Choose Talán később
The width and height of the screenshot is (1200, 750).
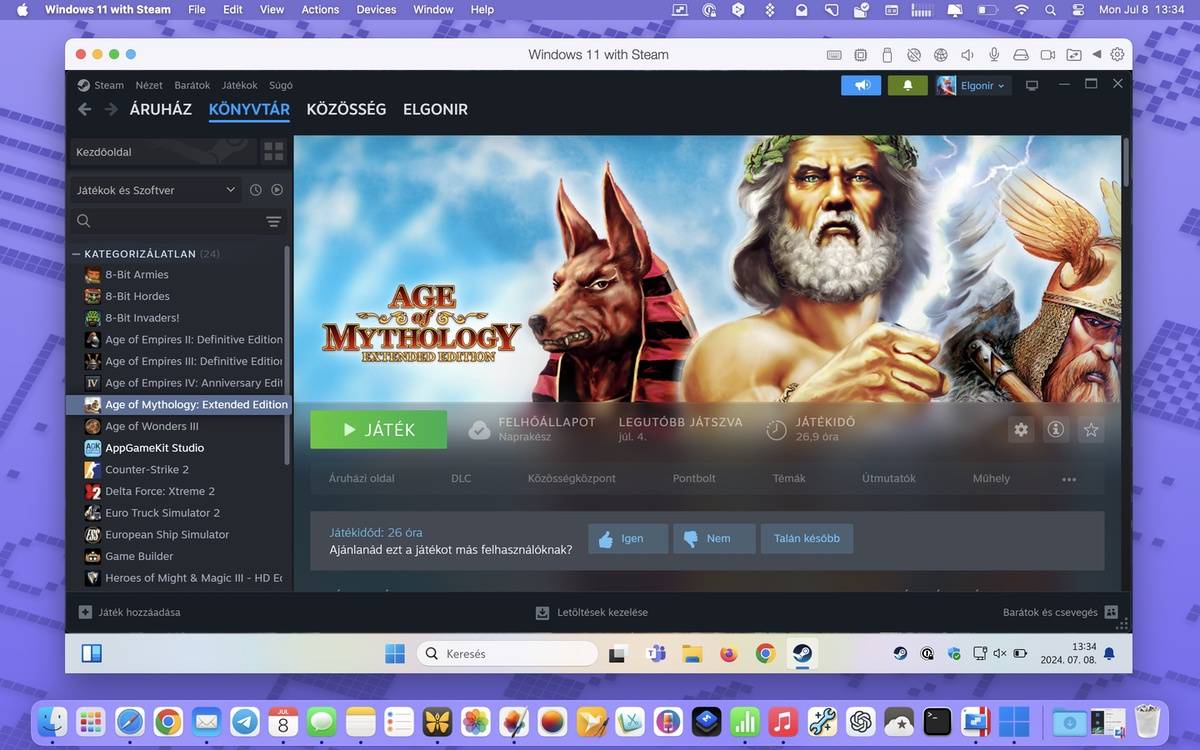(807, 538)
